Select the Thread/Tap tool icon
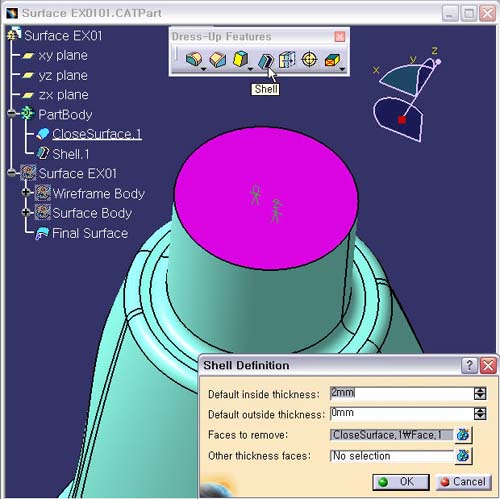500x499 pixels. 309,60
